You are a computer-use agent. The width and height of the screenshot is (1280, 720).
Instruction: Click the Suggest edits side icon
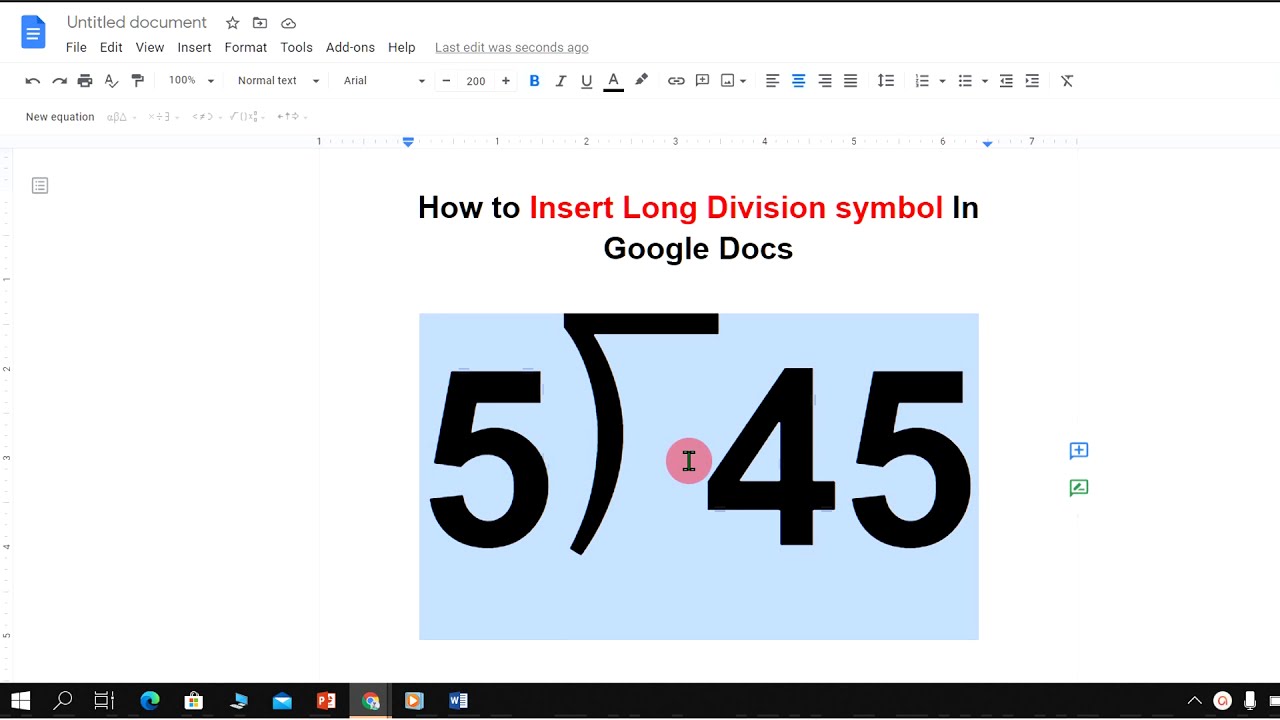tap(1078, 488)
